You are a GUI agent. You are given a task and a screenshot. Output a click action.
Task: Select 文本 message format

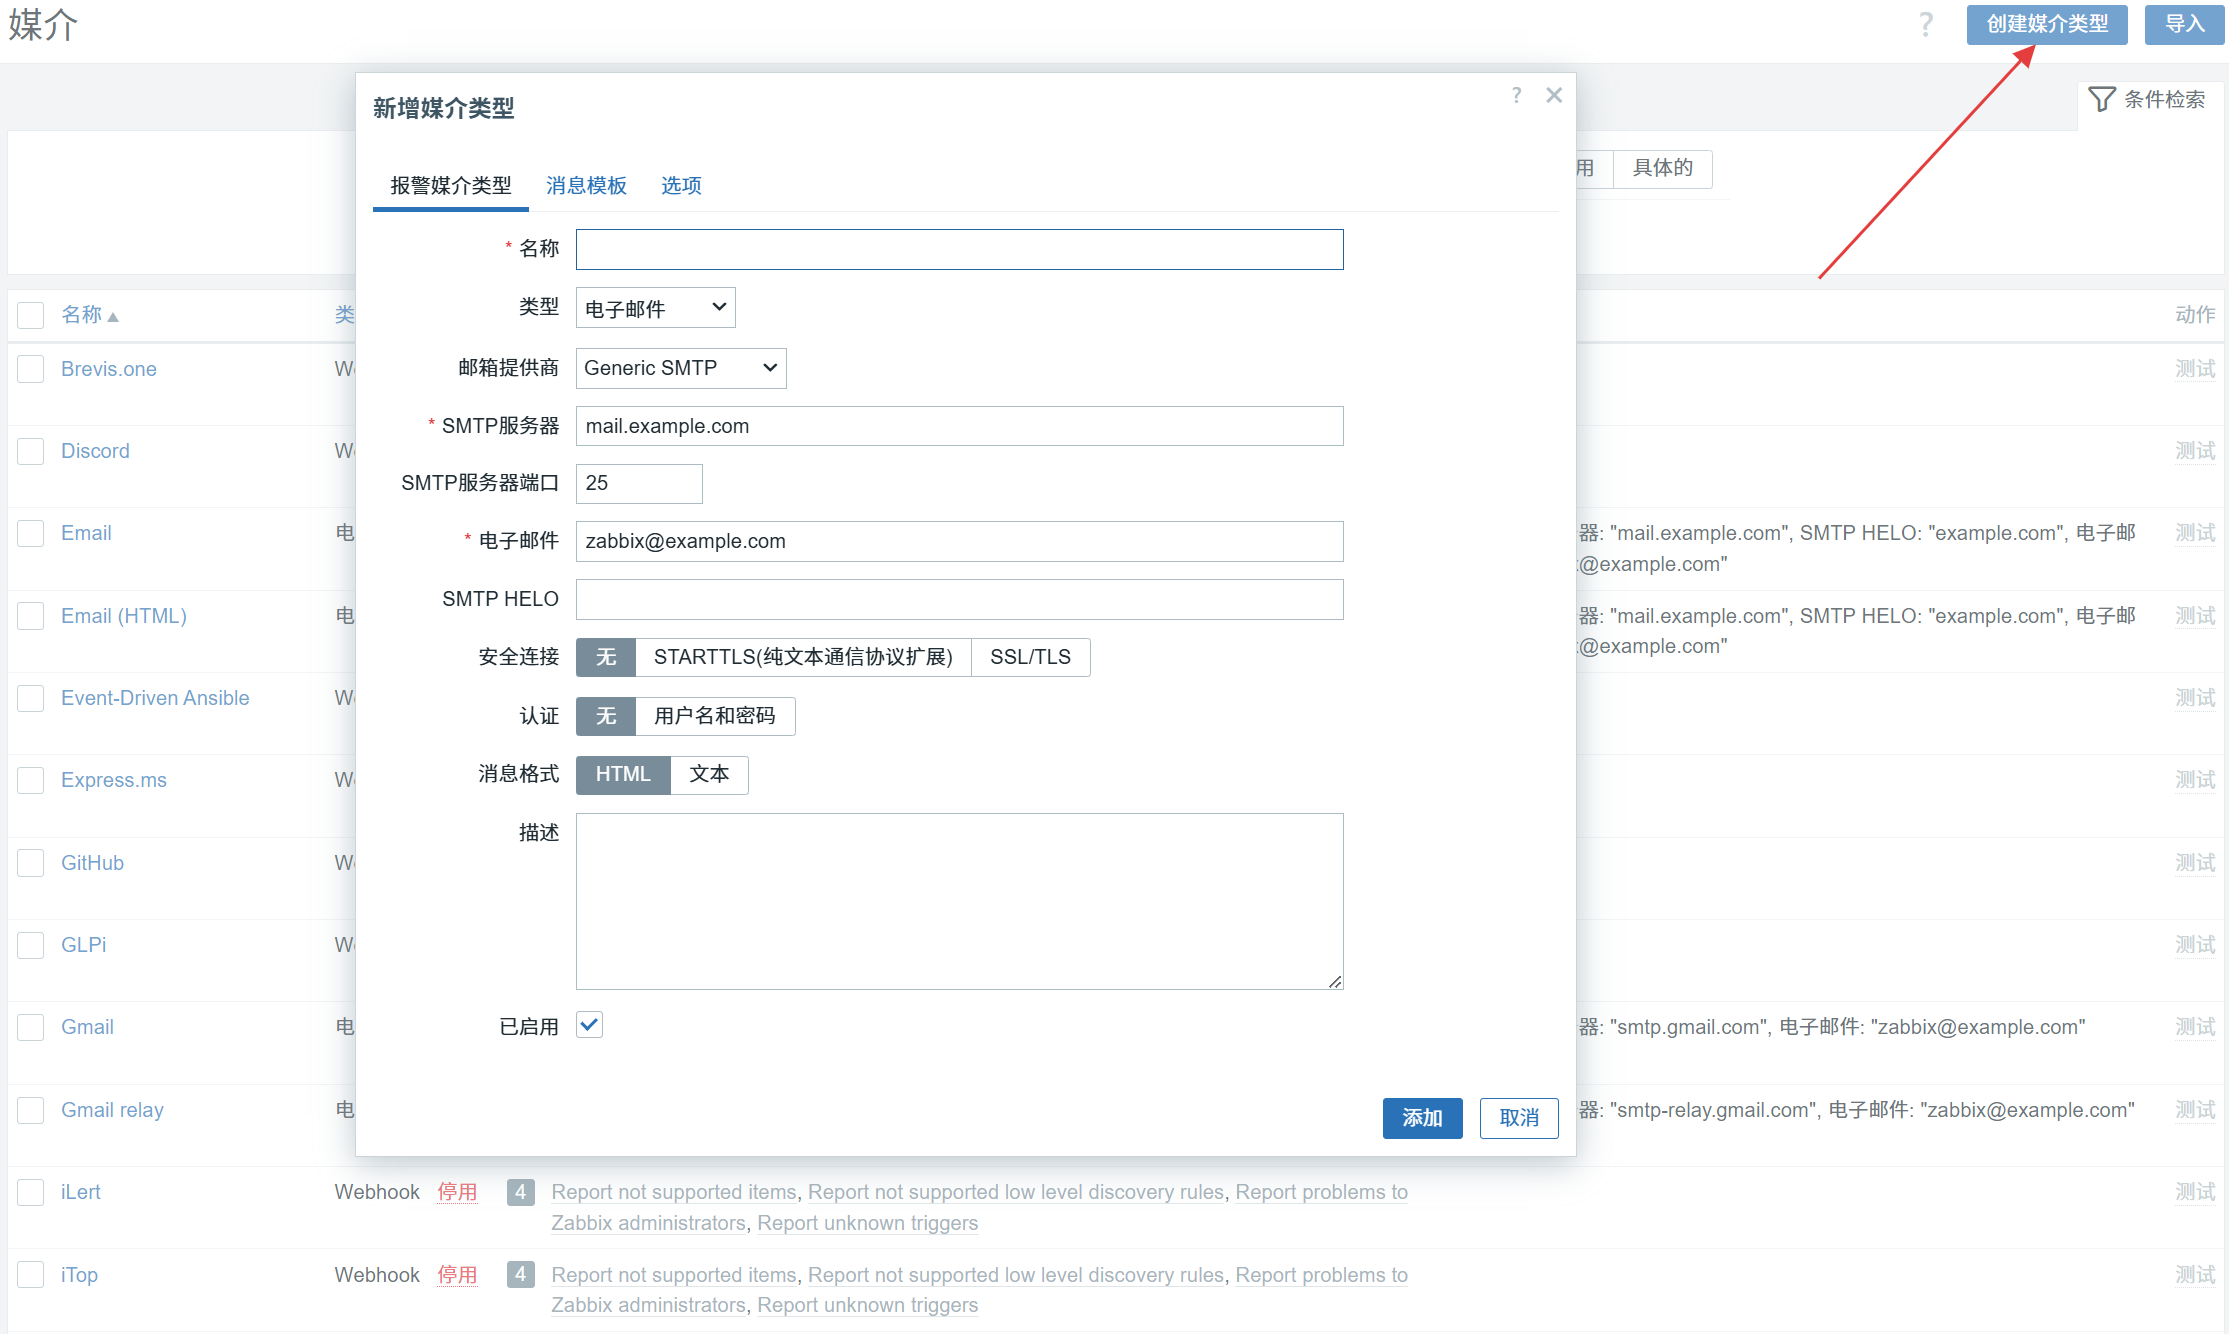(709, 774)
